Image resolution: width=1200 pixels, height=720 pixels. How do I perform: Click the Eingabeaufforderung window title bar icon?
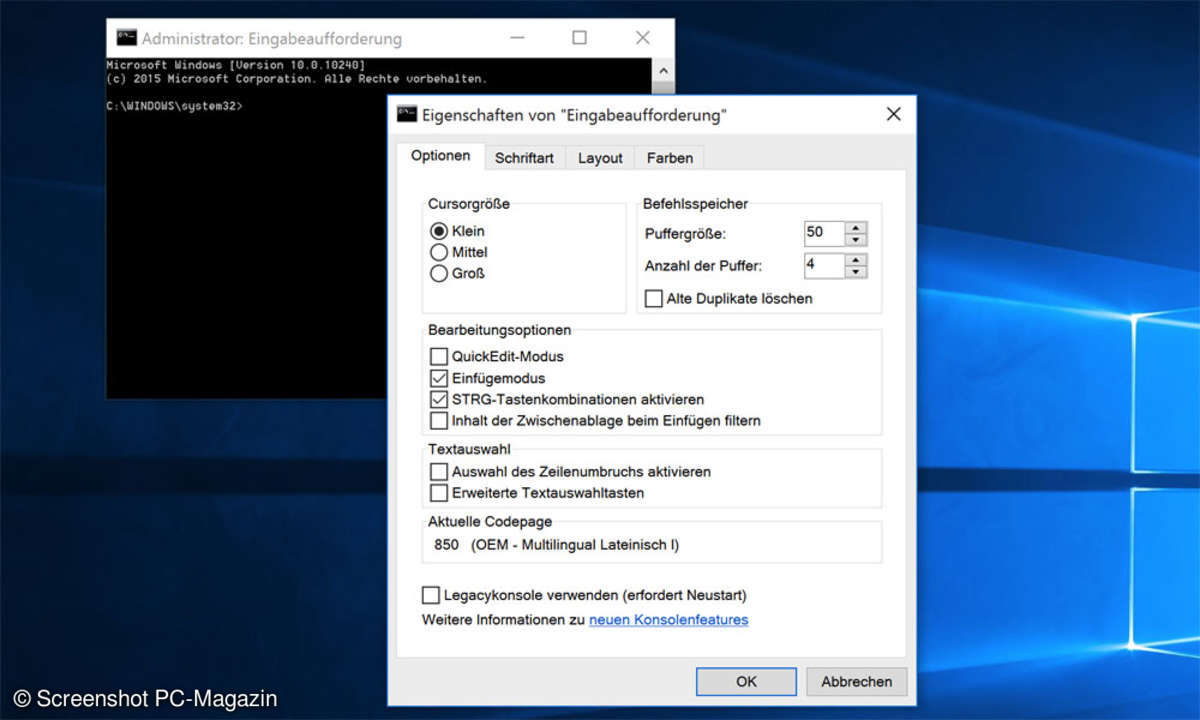tap(126, 38)
